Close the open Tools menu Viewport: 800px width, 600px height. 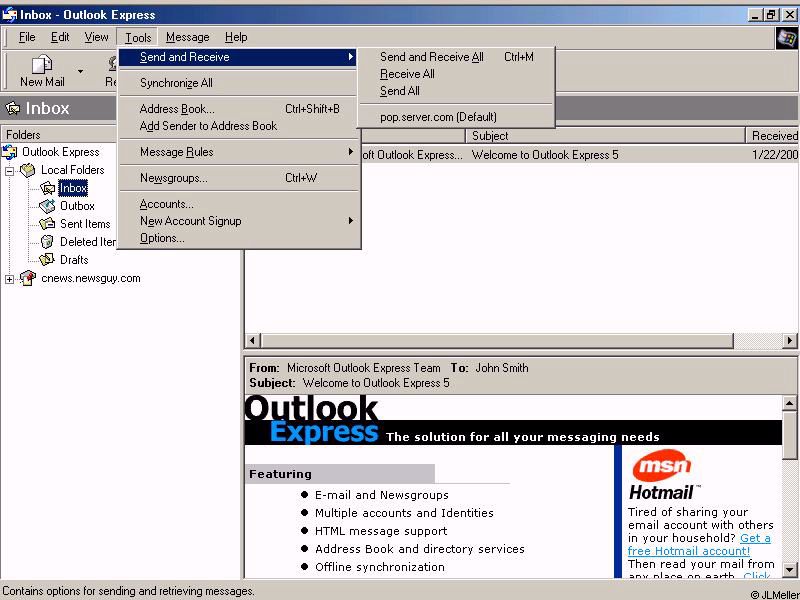[x=138, y=37]
